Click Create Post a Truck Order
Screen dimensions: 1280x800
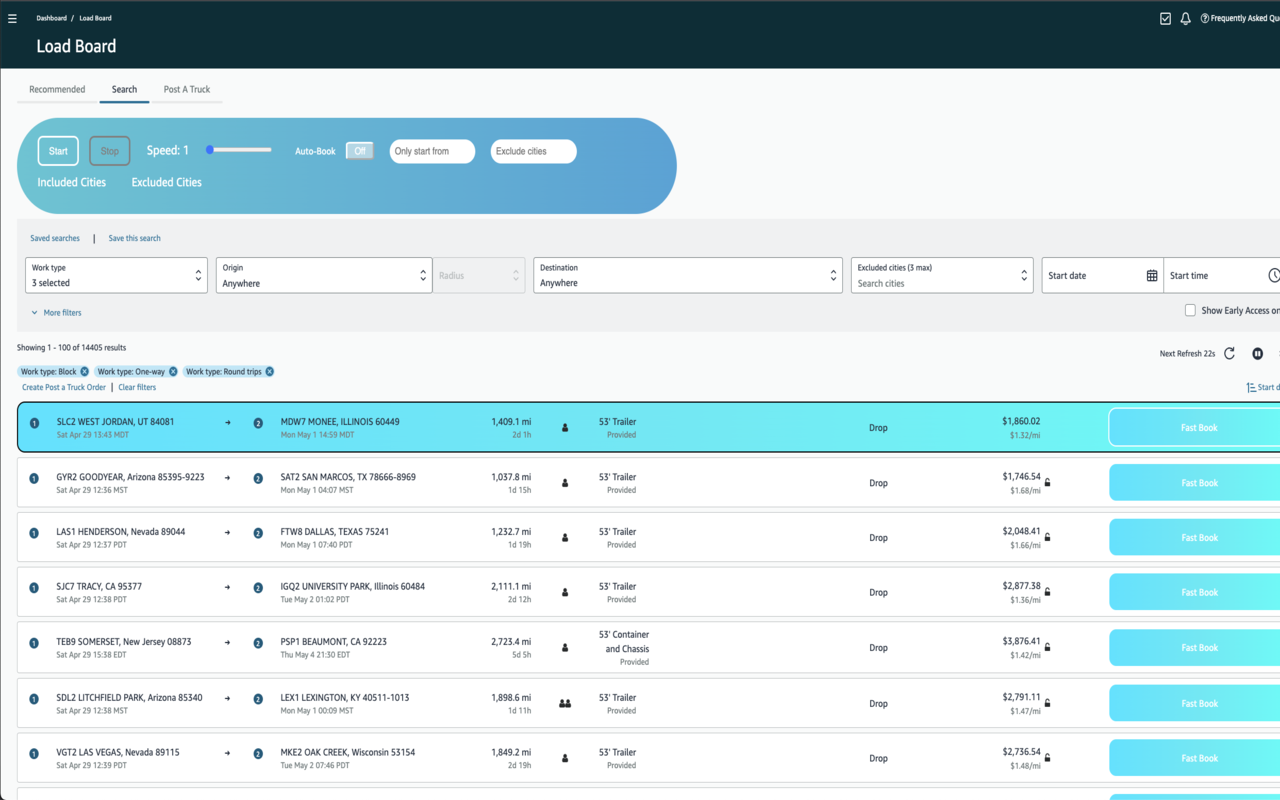pyautogui.click(x=64, y=387)
